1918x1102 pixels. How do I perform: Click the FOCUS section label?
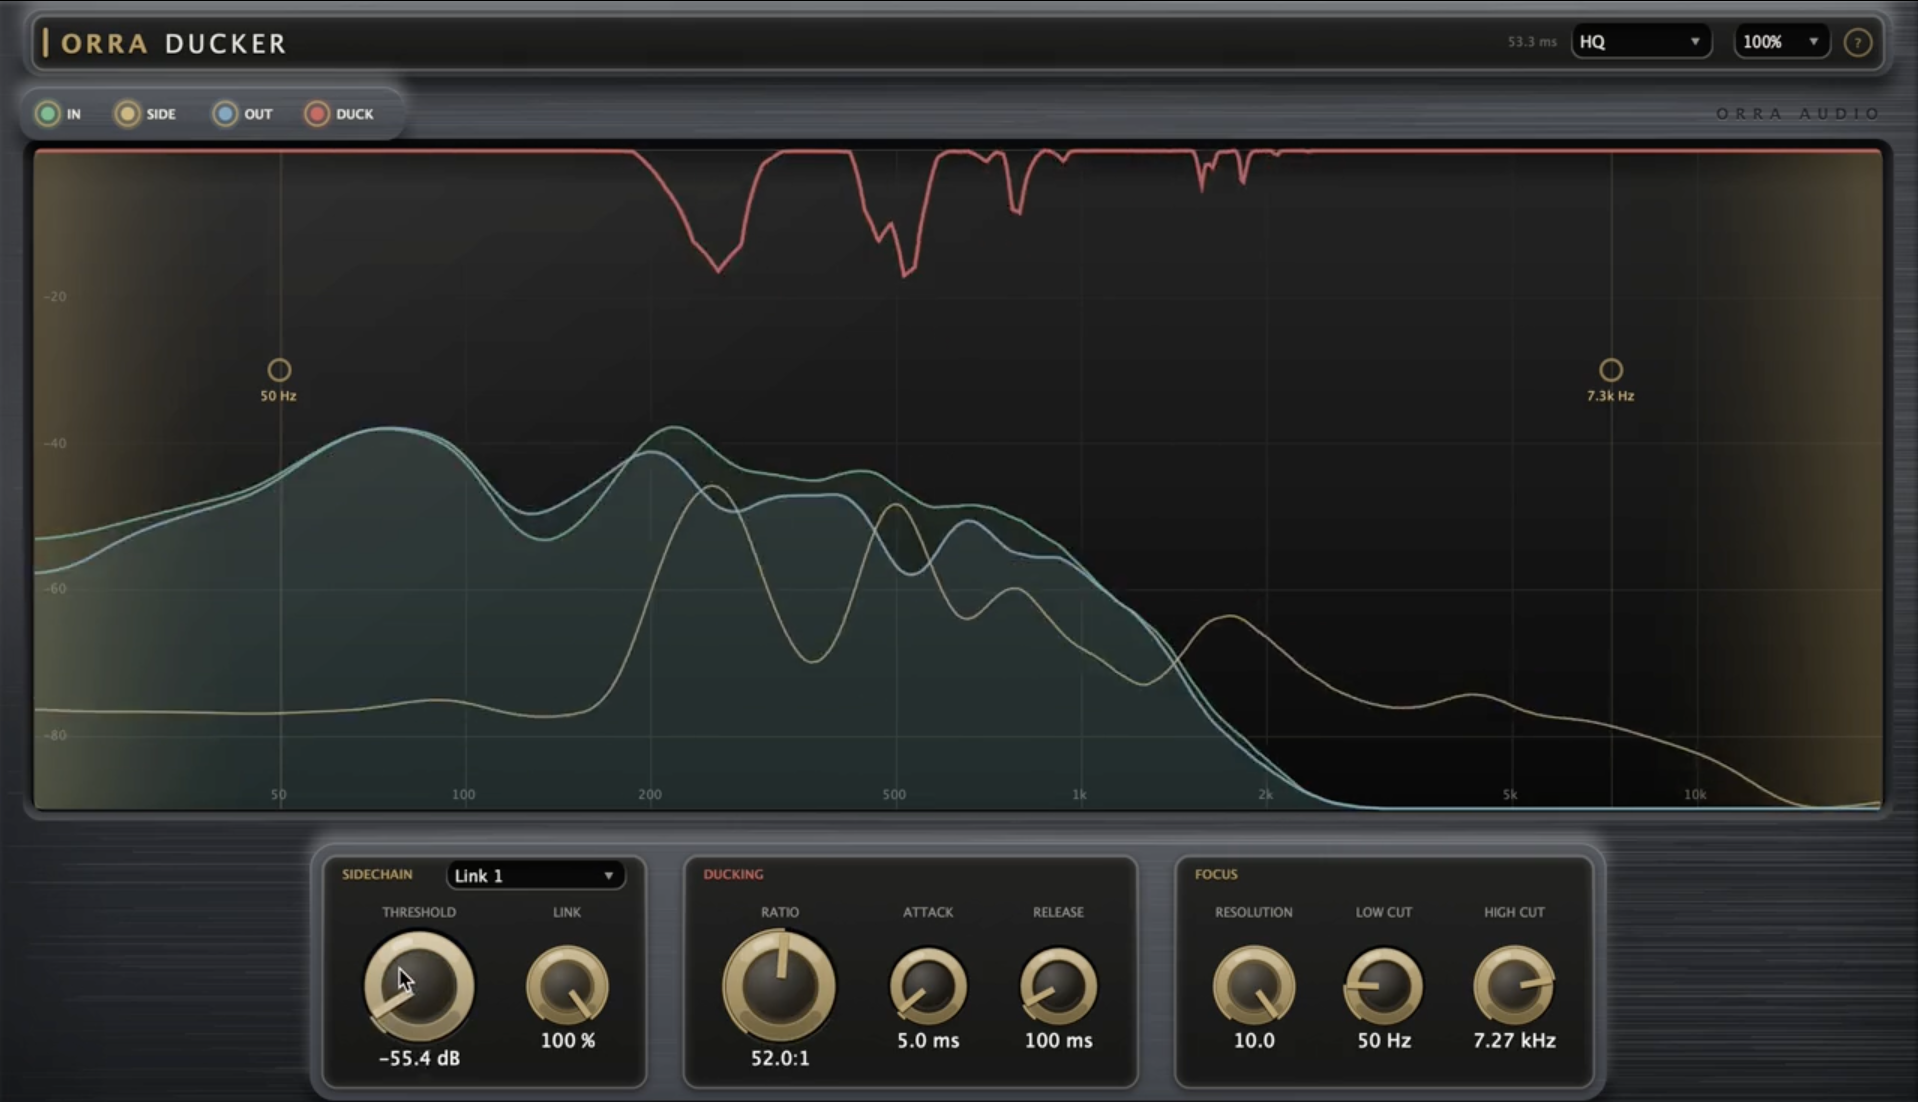1216,874
